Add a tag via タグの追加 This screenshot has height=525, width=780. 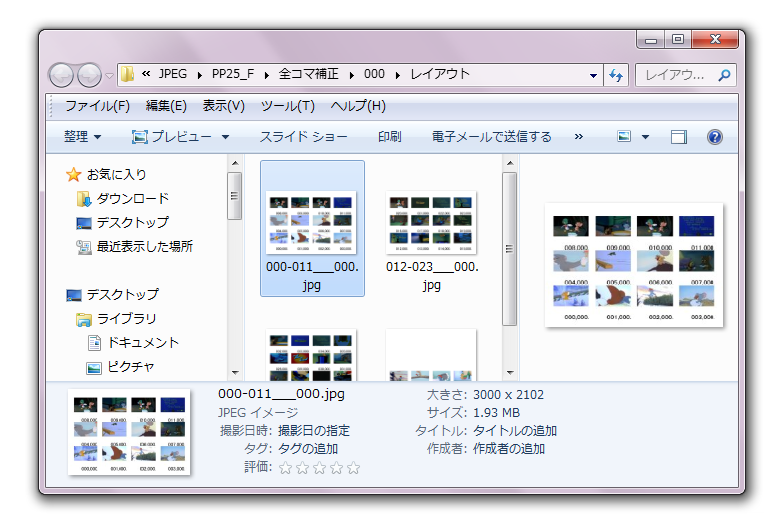click(307, 449)
